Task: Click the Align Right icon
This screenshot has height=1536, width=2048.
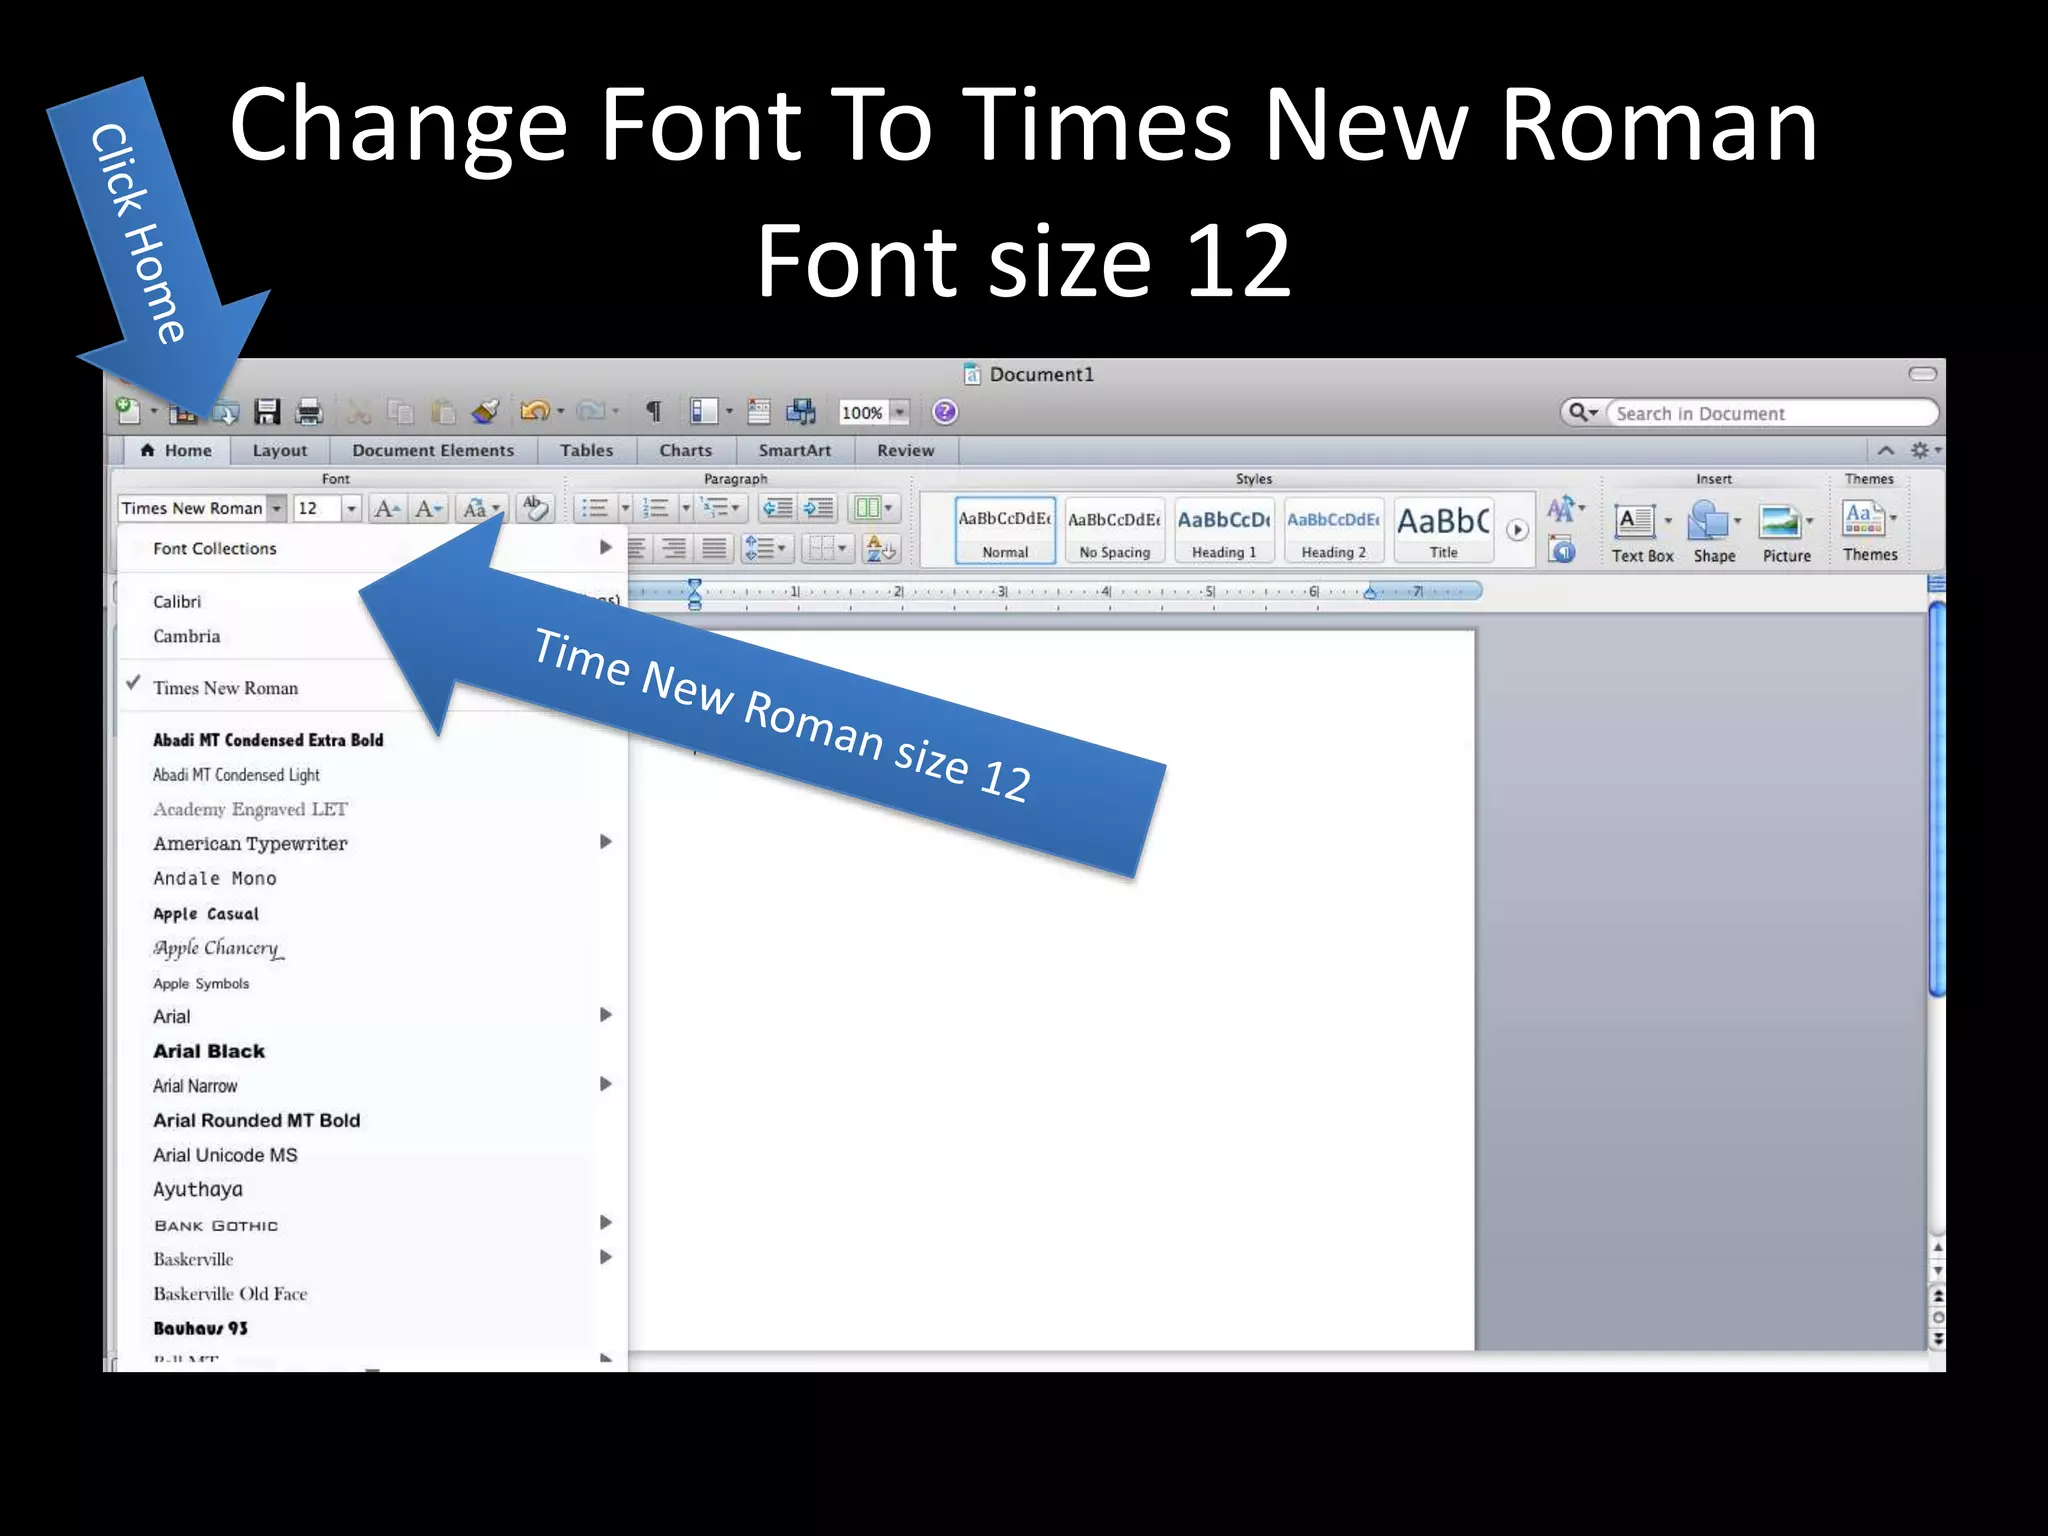Action: 675,548
